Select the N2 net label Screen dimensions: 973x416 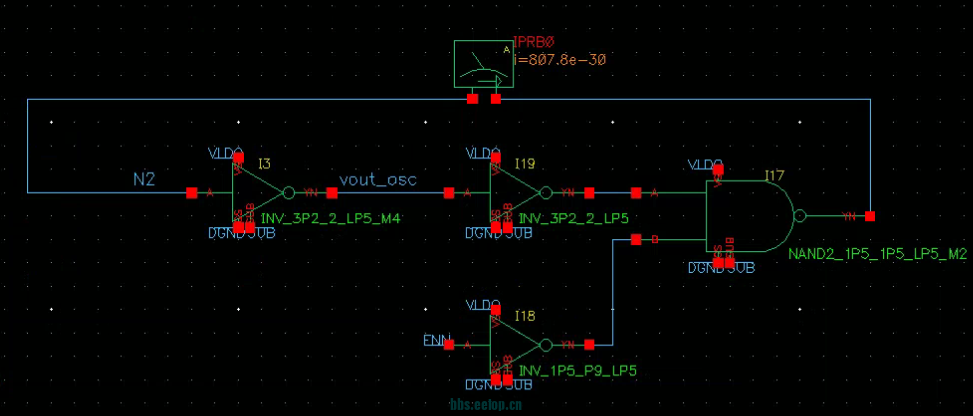pyautogui.click(x=145, y=179)
